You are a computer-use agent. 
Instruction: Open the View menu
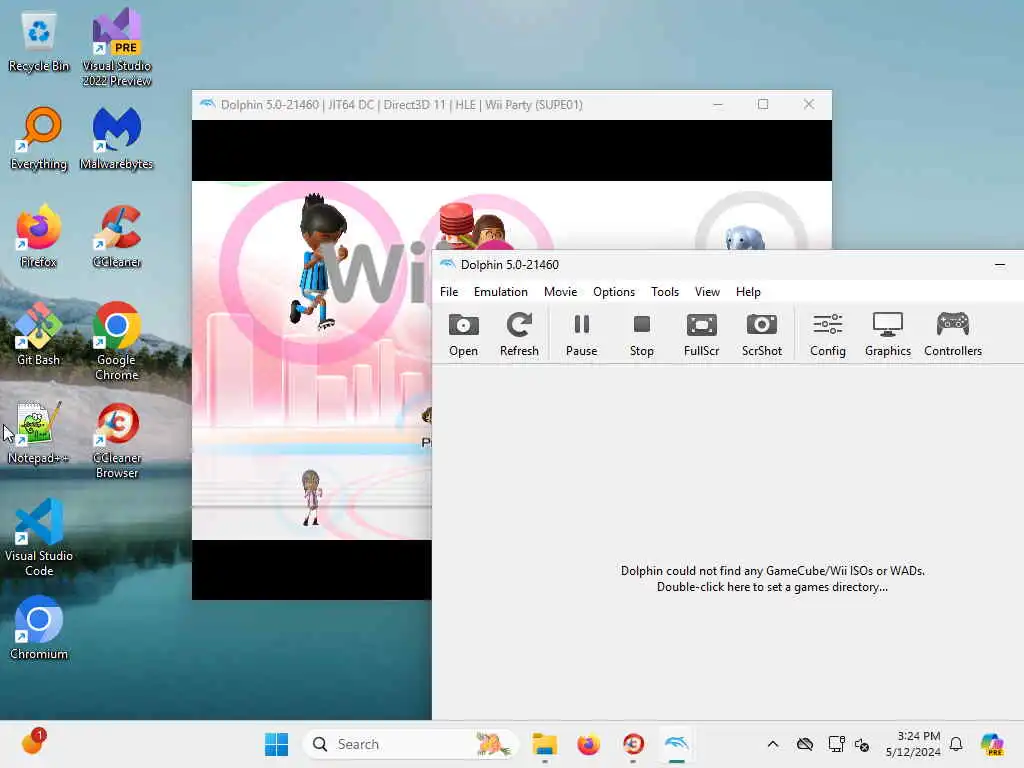(x=707, y=292)
